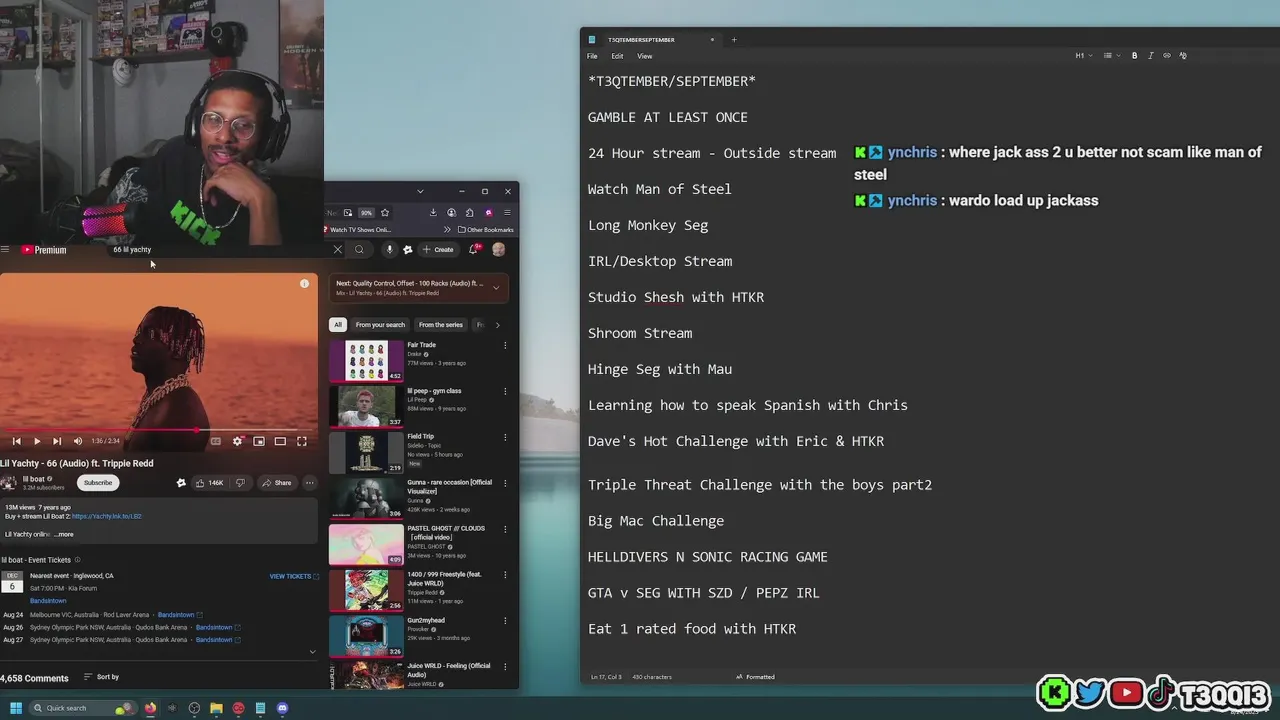Open View menu in Notepad
Viewport: 1280px width, 720px height.
(x=645, y=56)
